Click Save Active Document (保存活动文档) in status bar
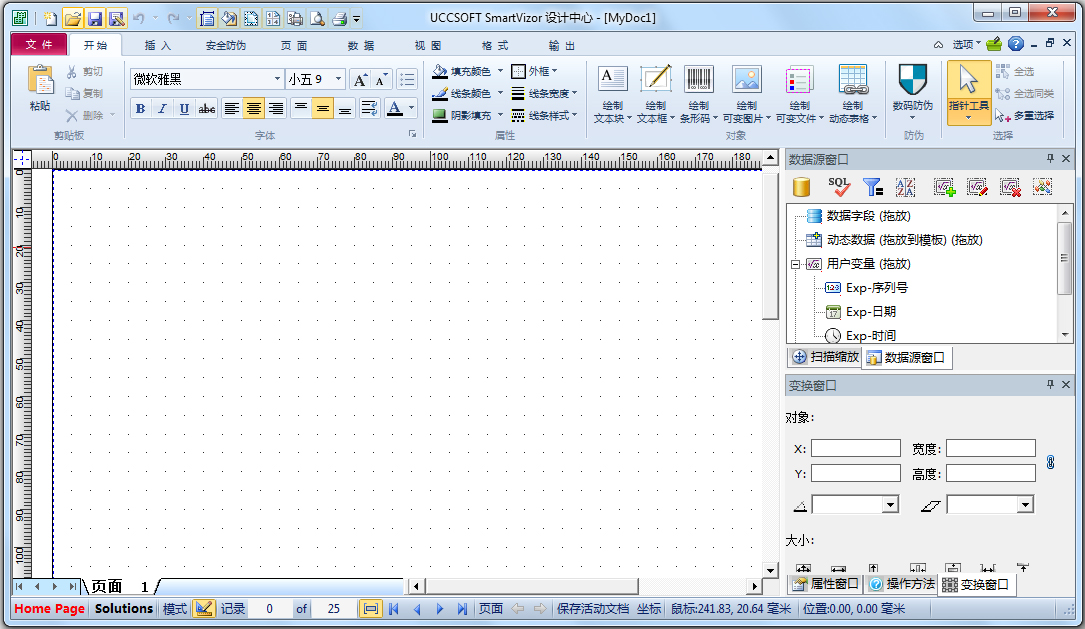Viewport: 1085px width, 629px height. (x=593, y=609)
